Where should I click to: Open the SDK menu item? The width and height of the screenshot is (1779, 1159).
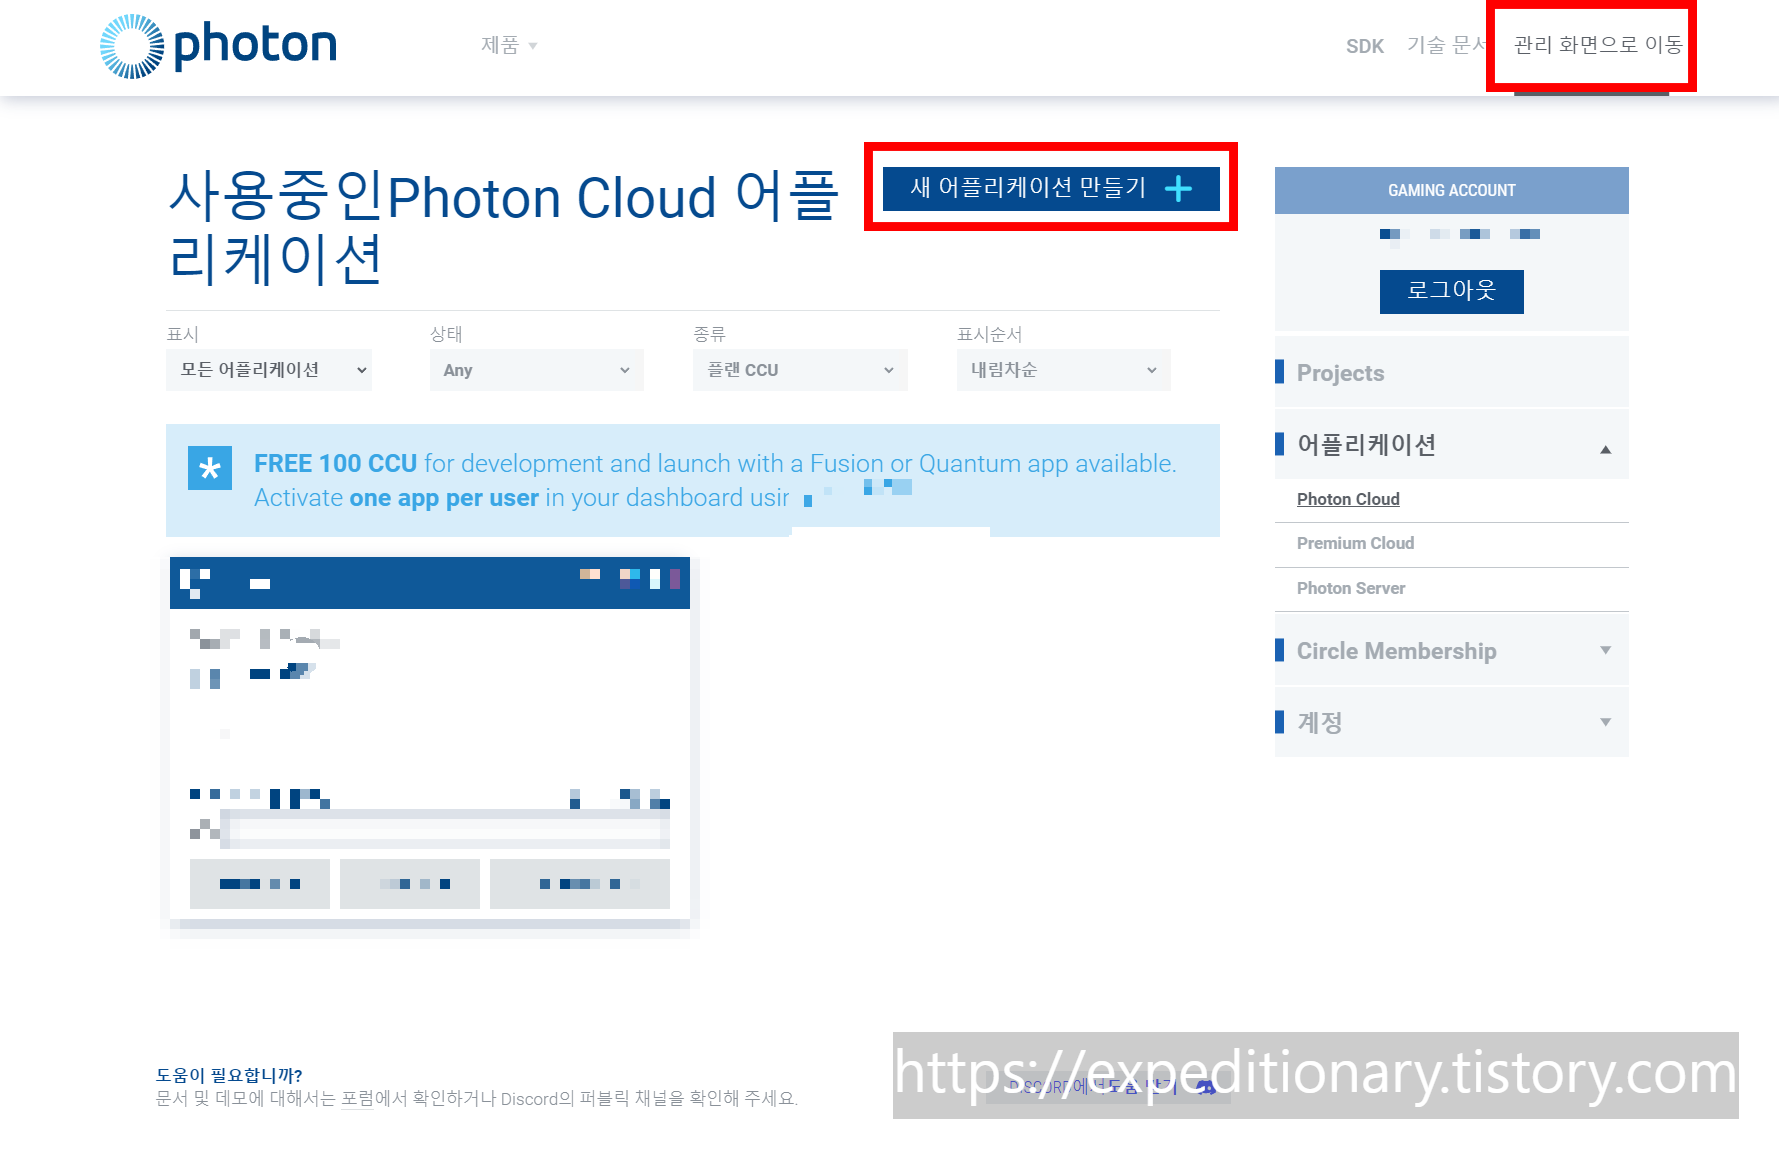click(1364, 46)
